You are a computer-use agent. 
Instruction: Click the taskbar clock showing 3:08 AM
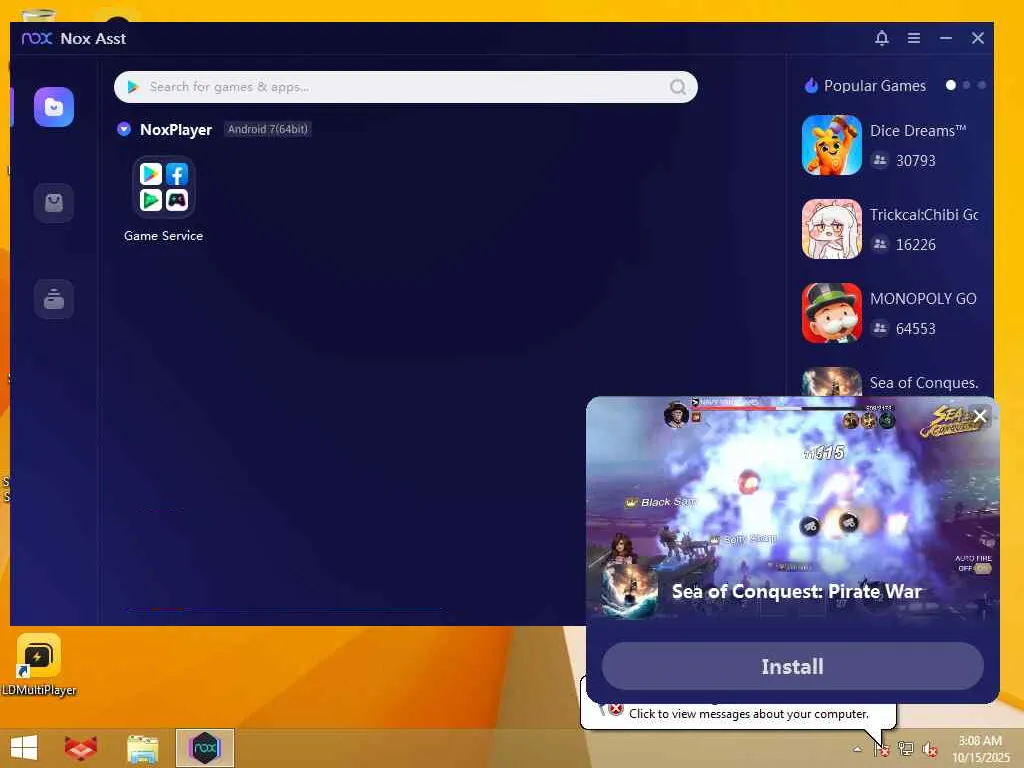[980, 749]
